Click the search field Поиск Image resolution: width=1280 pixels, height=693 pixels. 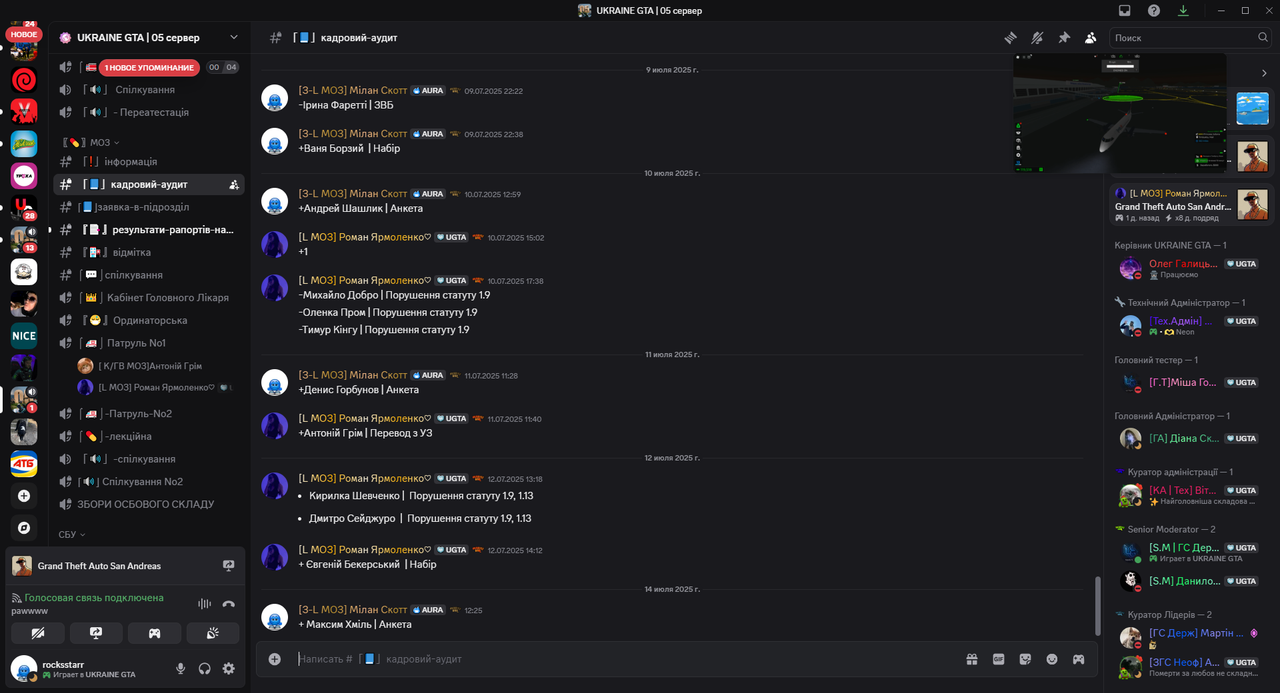[x=1190, y=37]
